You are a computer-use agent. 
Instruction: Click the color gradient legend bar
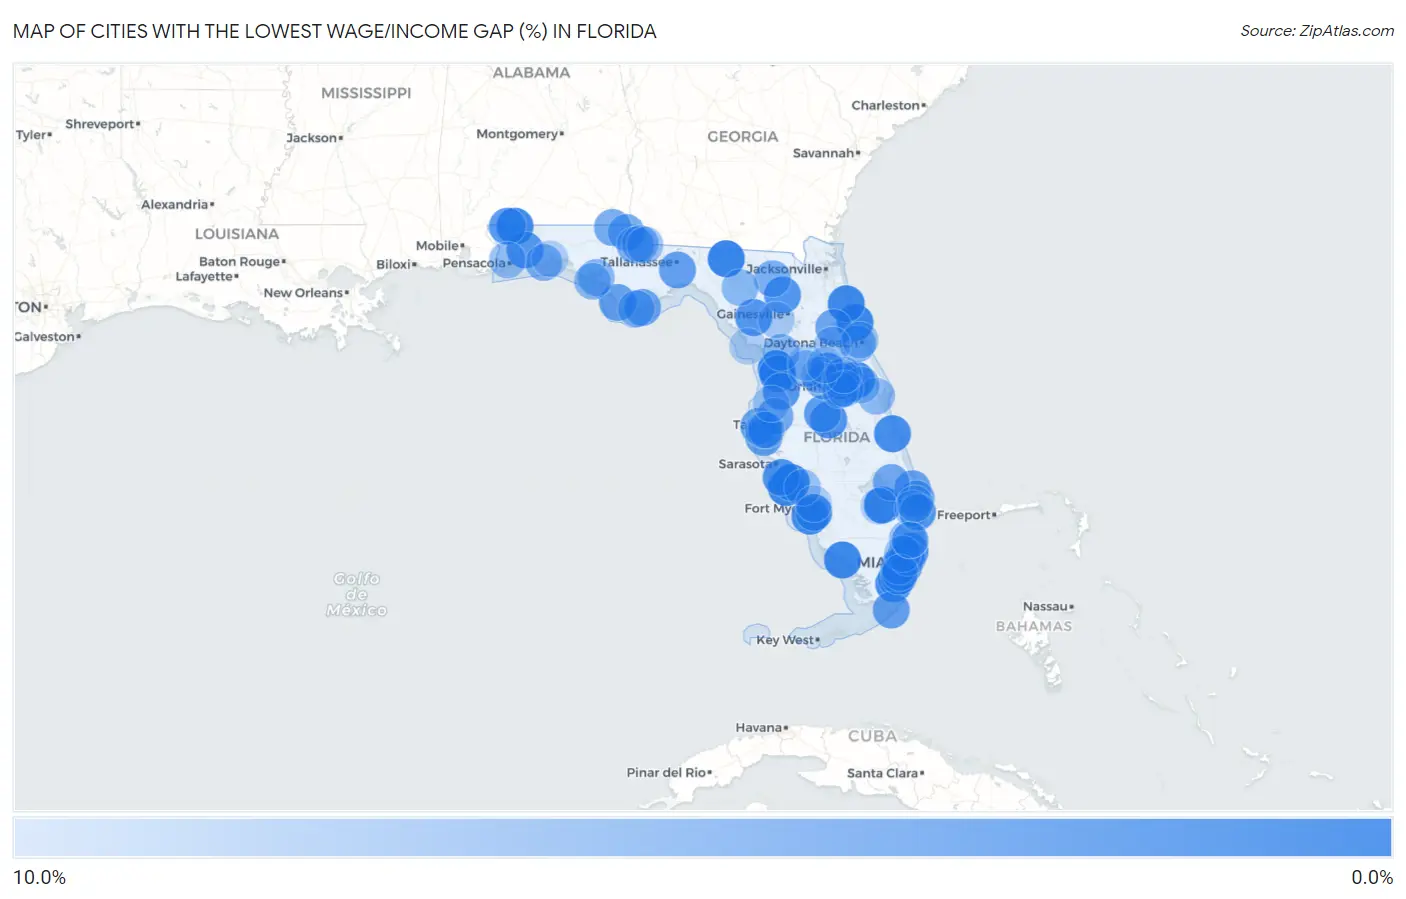[x=702, y=838]
